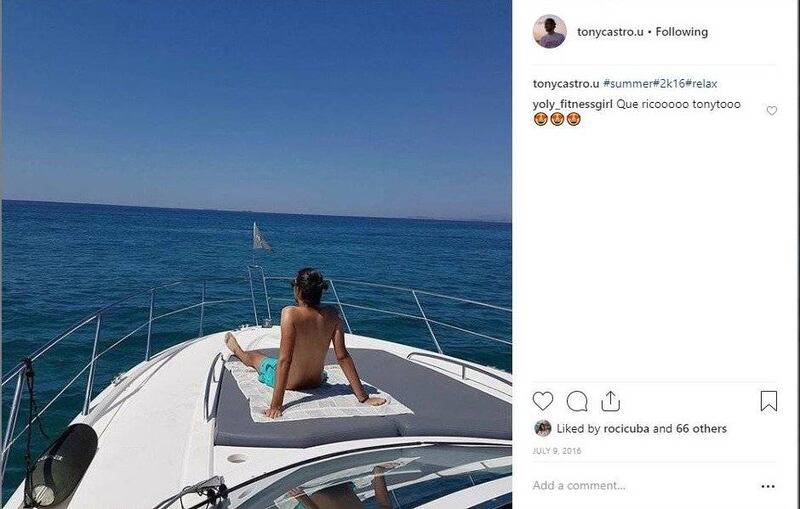Open the #relax hashtag
Screen dimensions: 800x509
(x=702, y=84)
